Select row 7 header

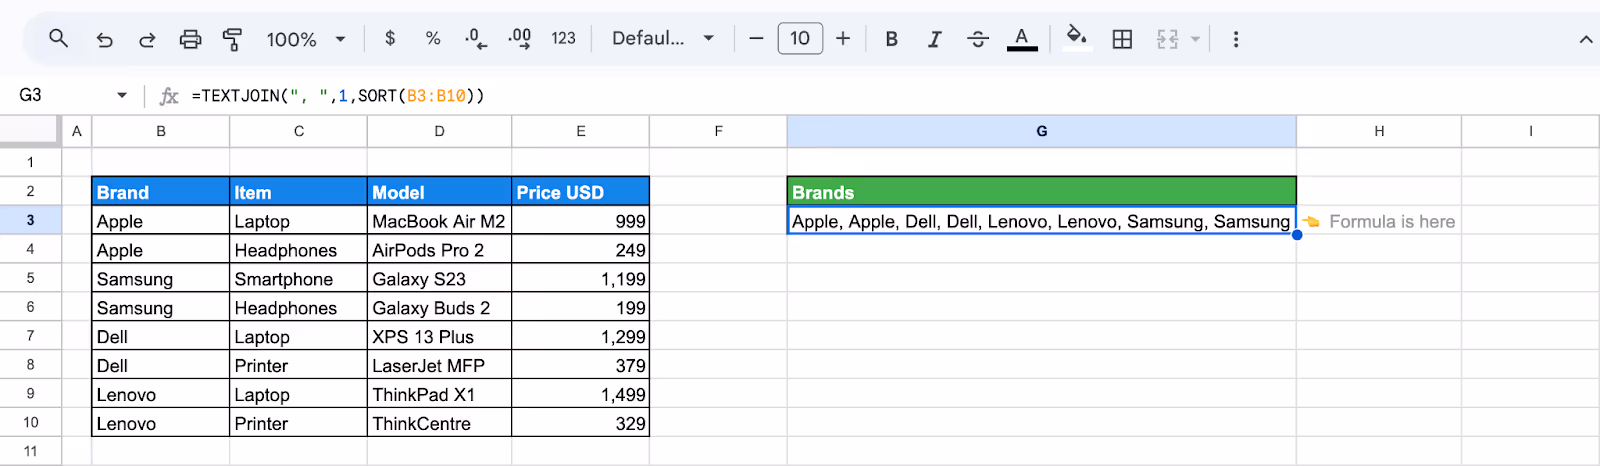click(30, 336)
